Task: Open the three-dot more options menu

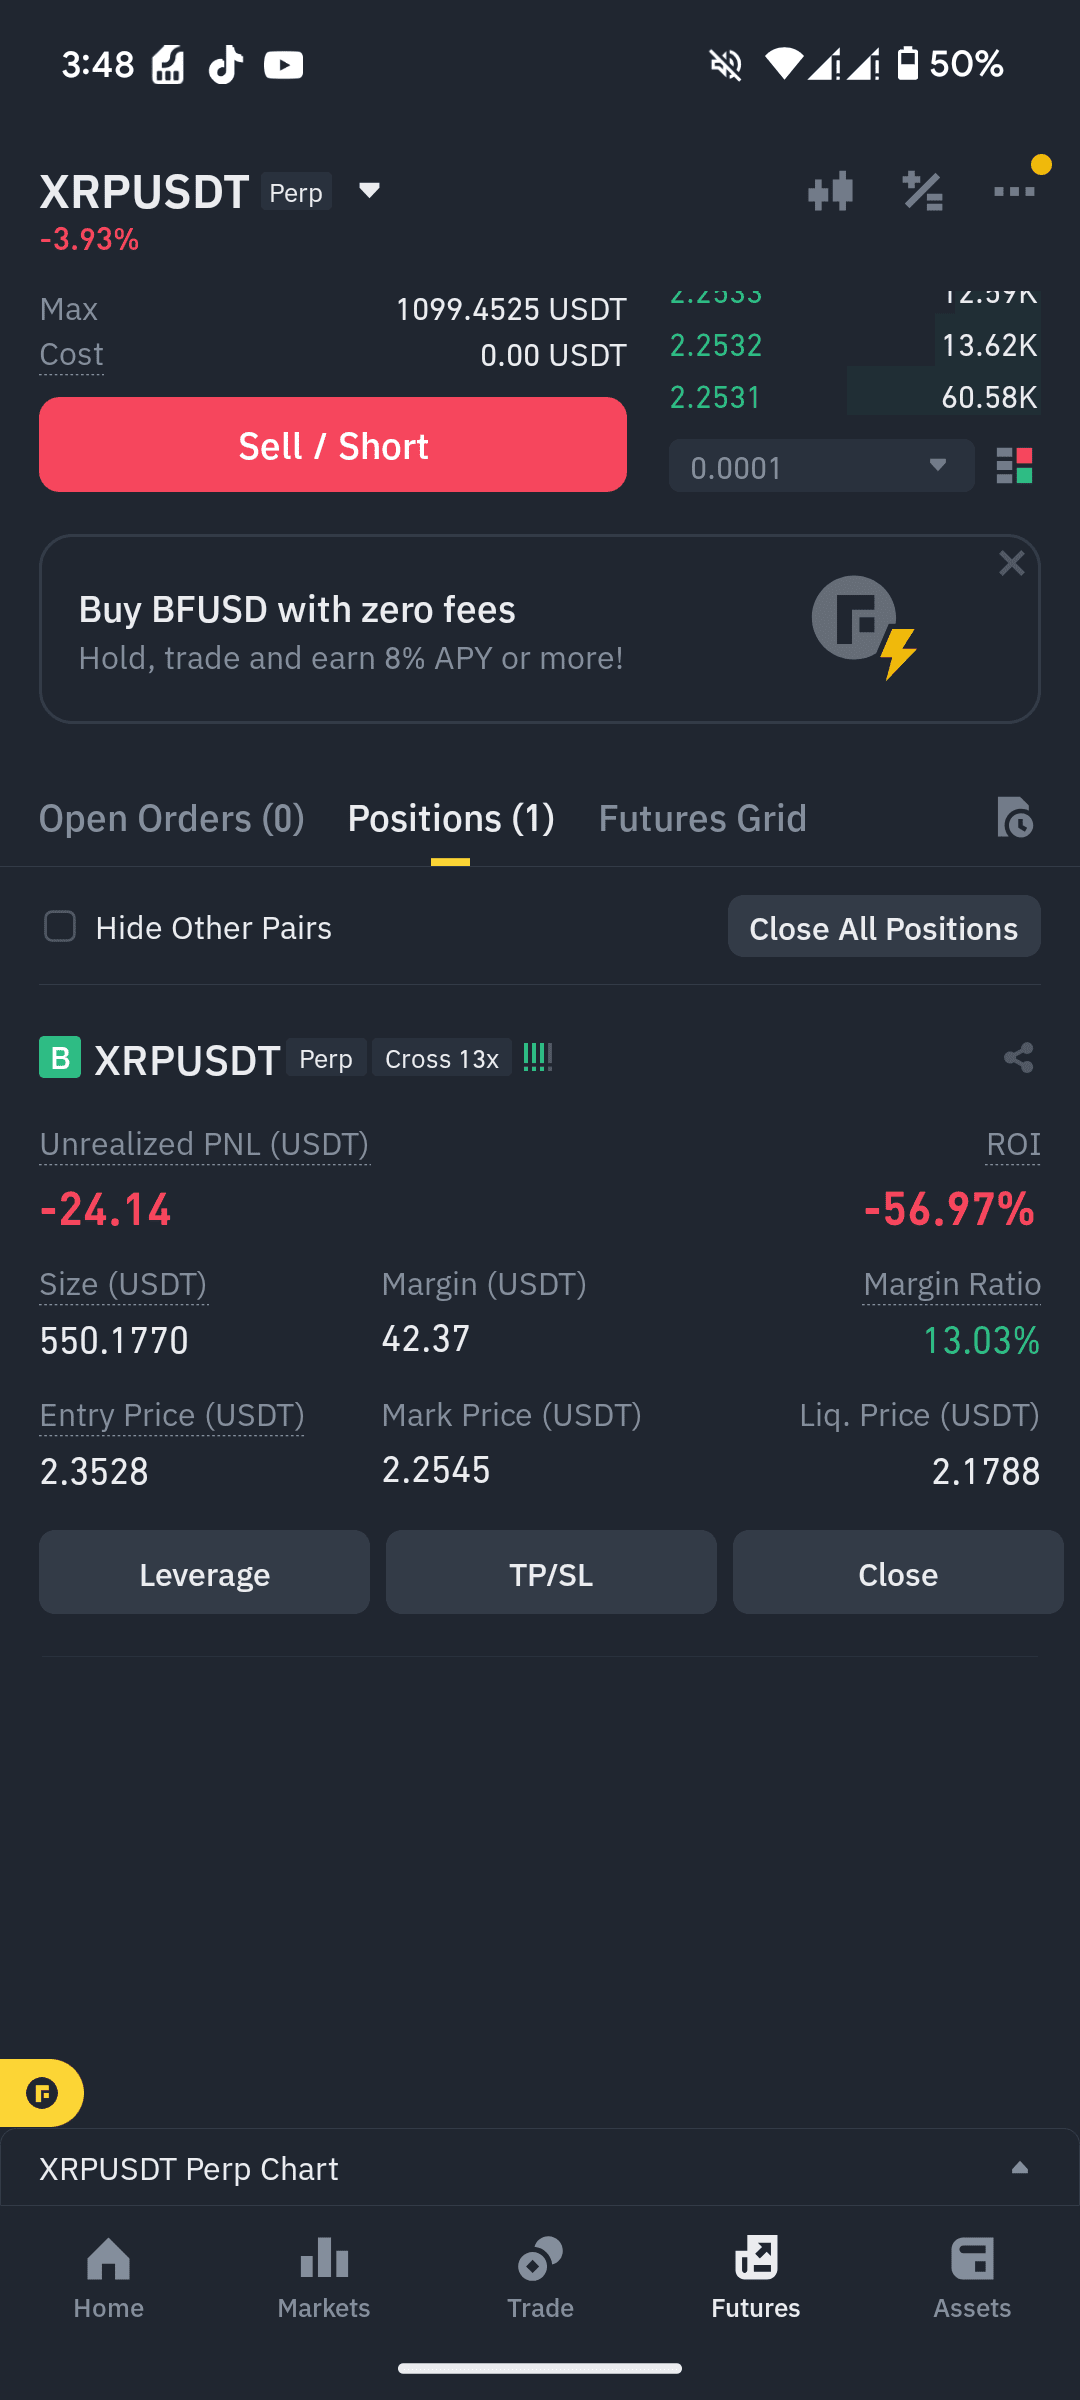Action: click(x=1014, y=191)
